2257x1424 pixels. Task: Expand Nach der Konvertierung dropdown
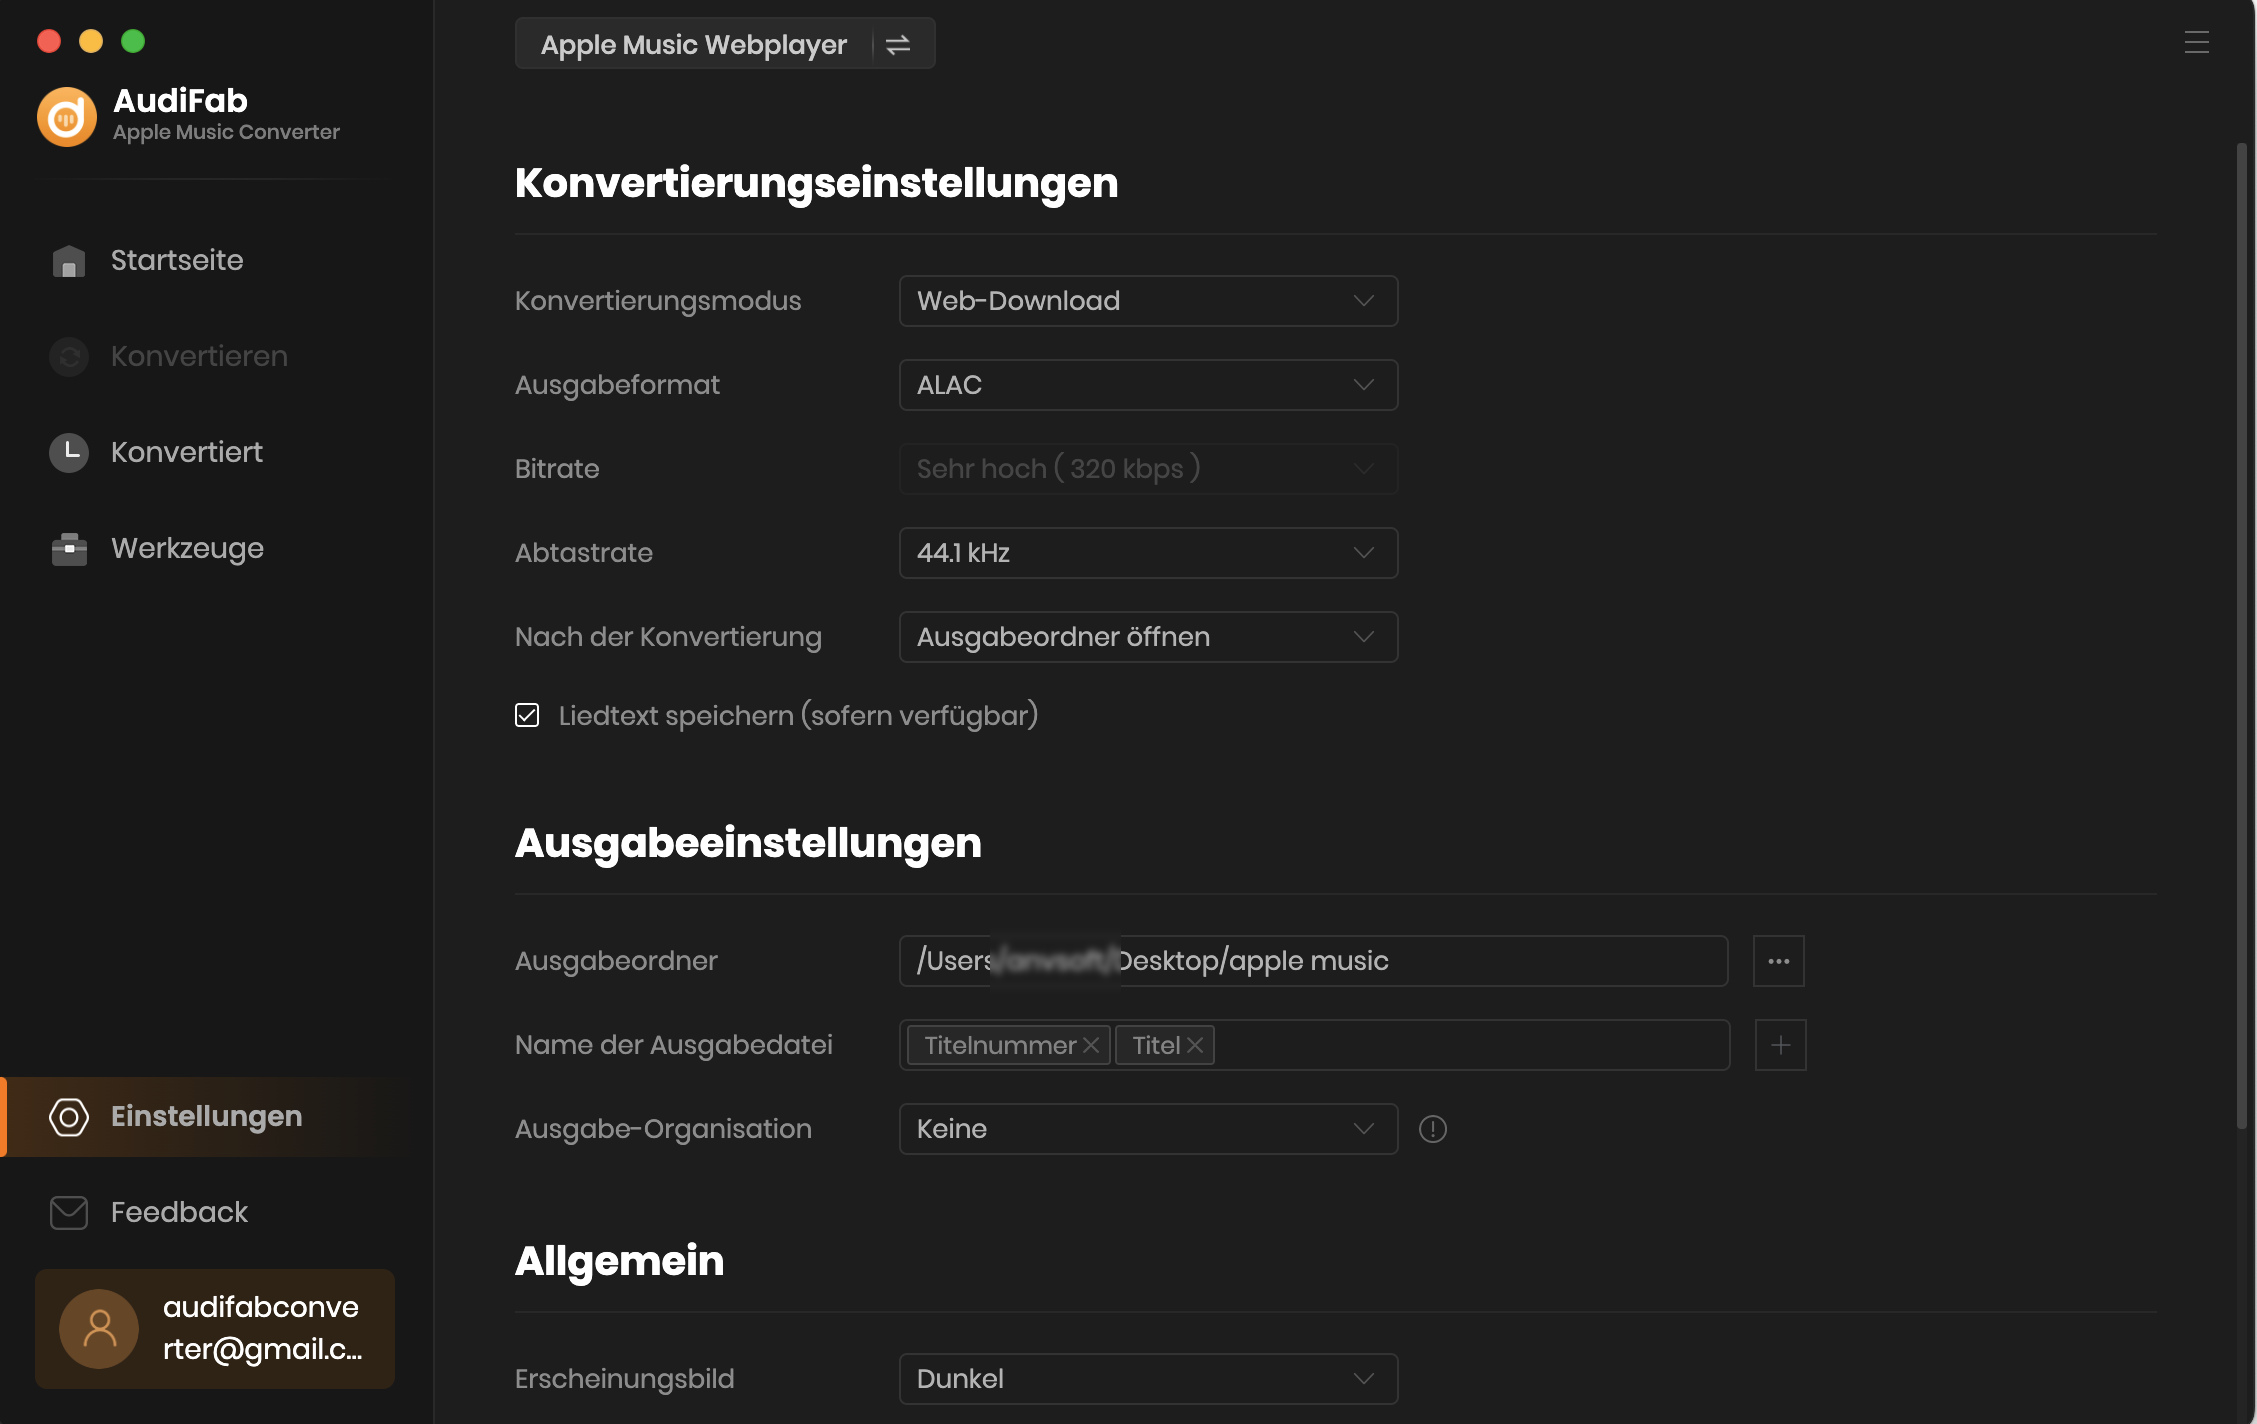click(x=1148, y=637)
